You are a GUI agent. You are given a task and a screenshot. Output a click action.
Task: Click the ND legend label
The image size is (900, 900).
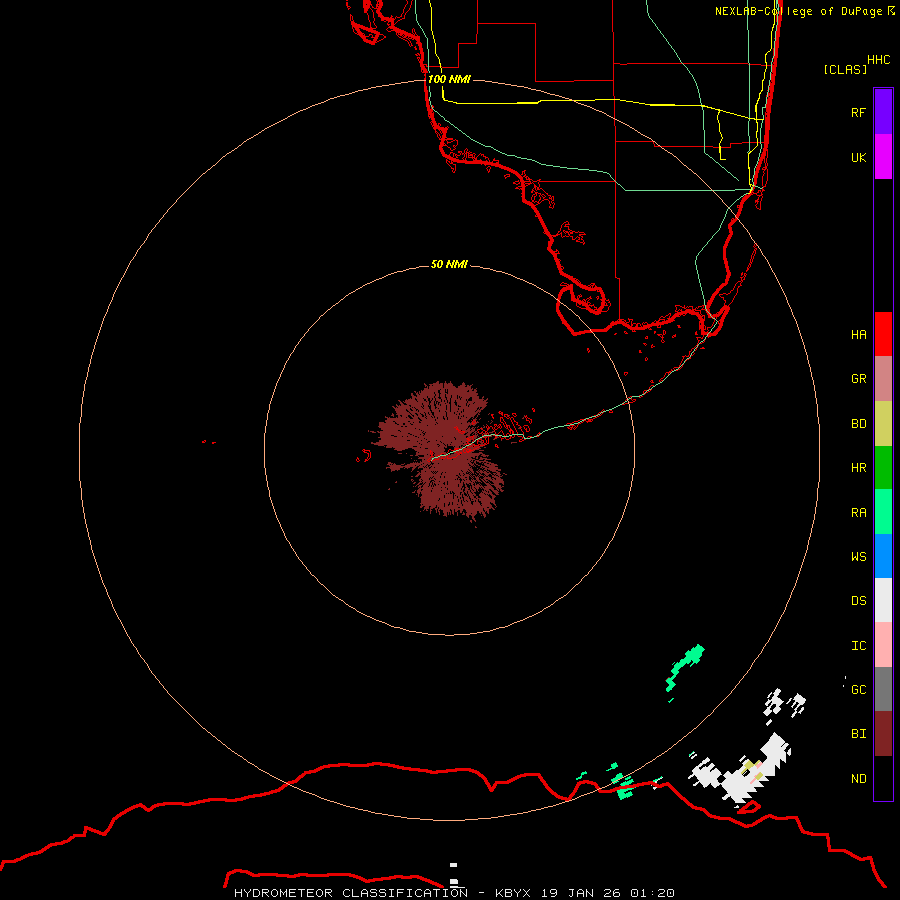(x=858, y=778)
